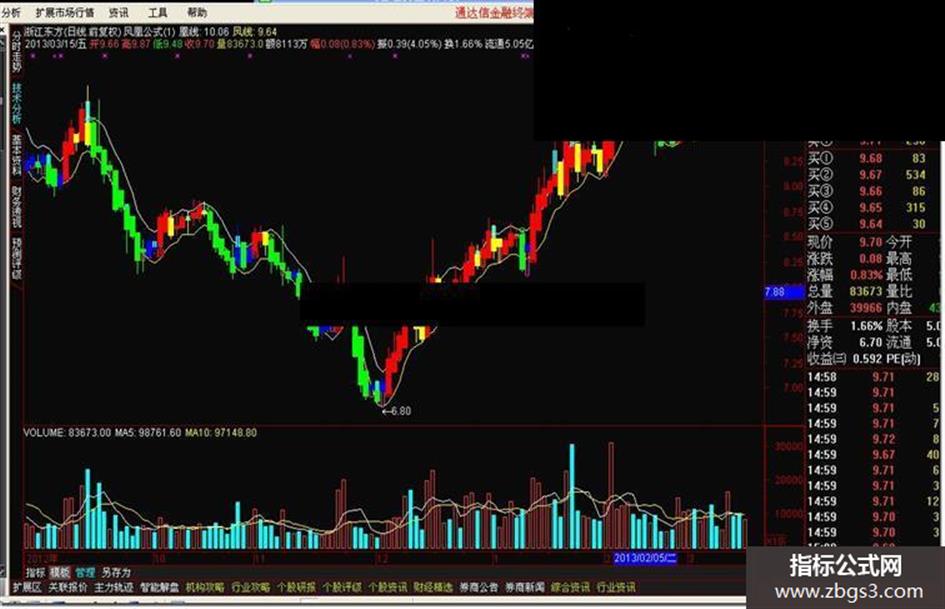Click the 指标 button below chart
Image resolution: width=945 pixels, height=609 pixels.
pyautogui.click(x=36, y=572)
